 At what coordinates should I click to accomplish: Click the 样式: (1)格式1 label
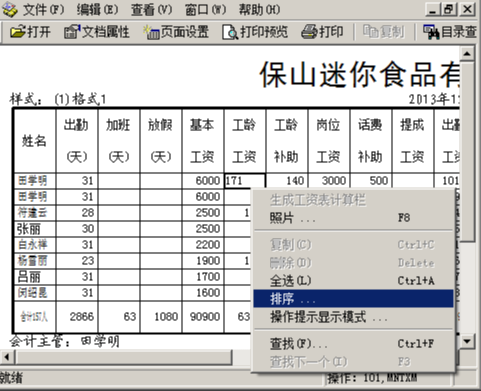(x=58, y=99)
